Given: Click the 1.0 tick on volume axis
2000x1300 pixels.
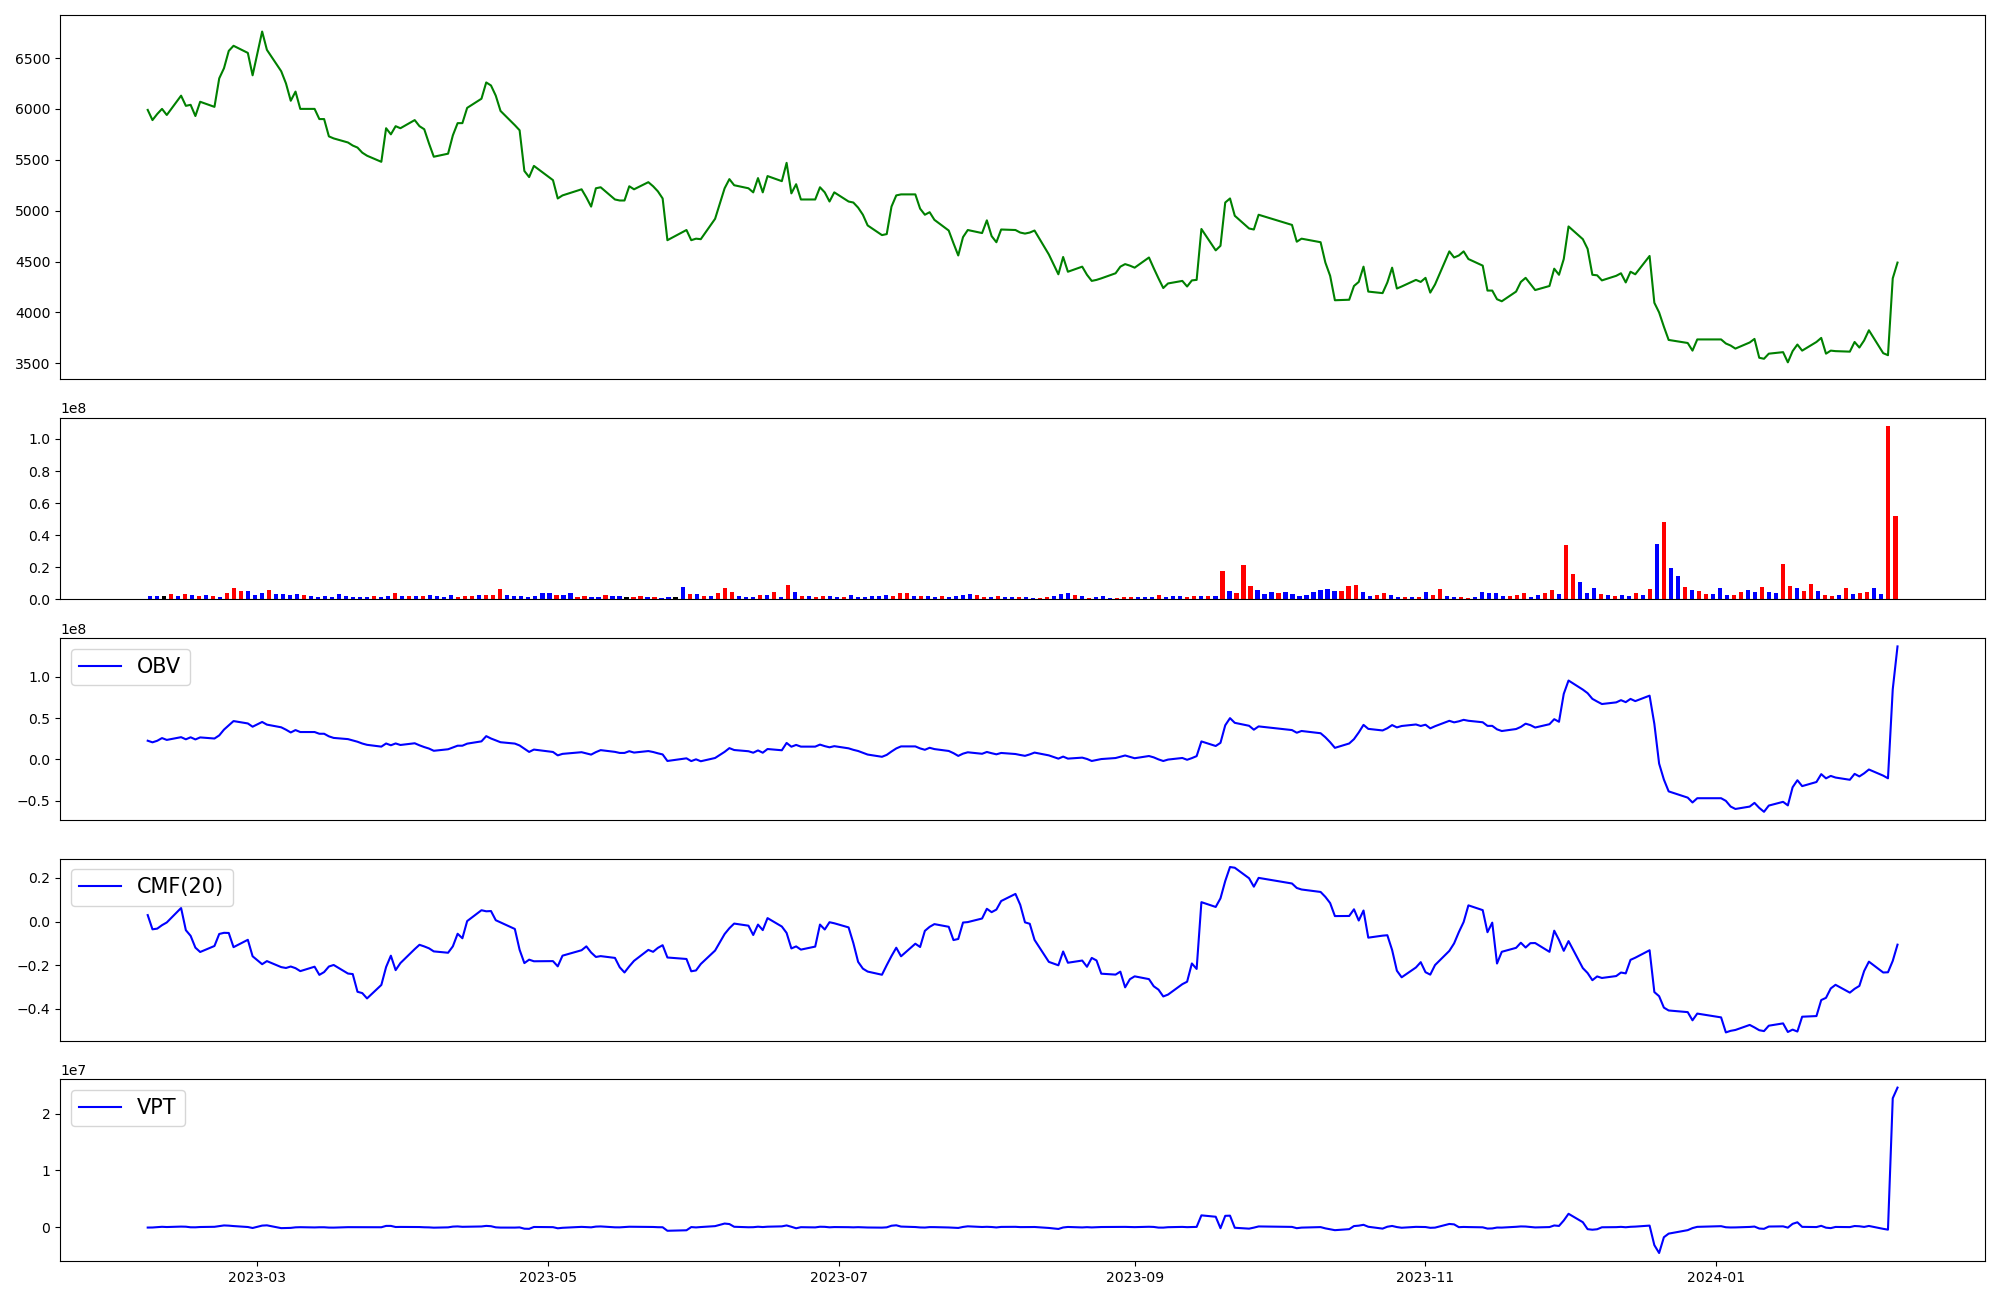Looking at the screenshot, I should (x=40, y=440).
